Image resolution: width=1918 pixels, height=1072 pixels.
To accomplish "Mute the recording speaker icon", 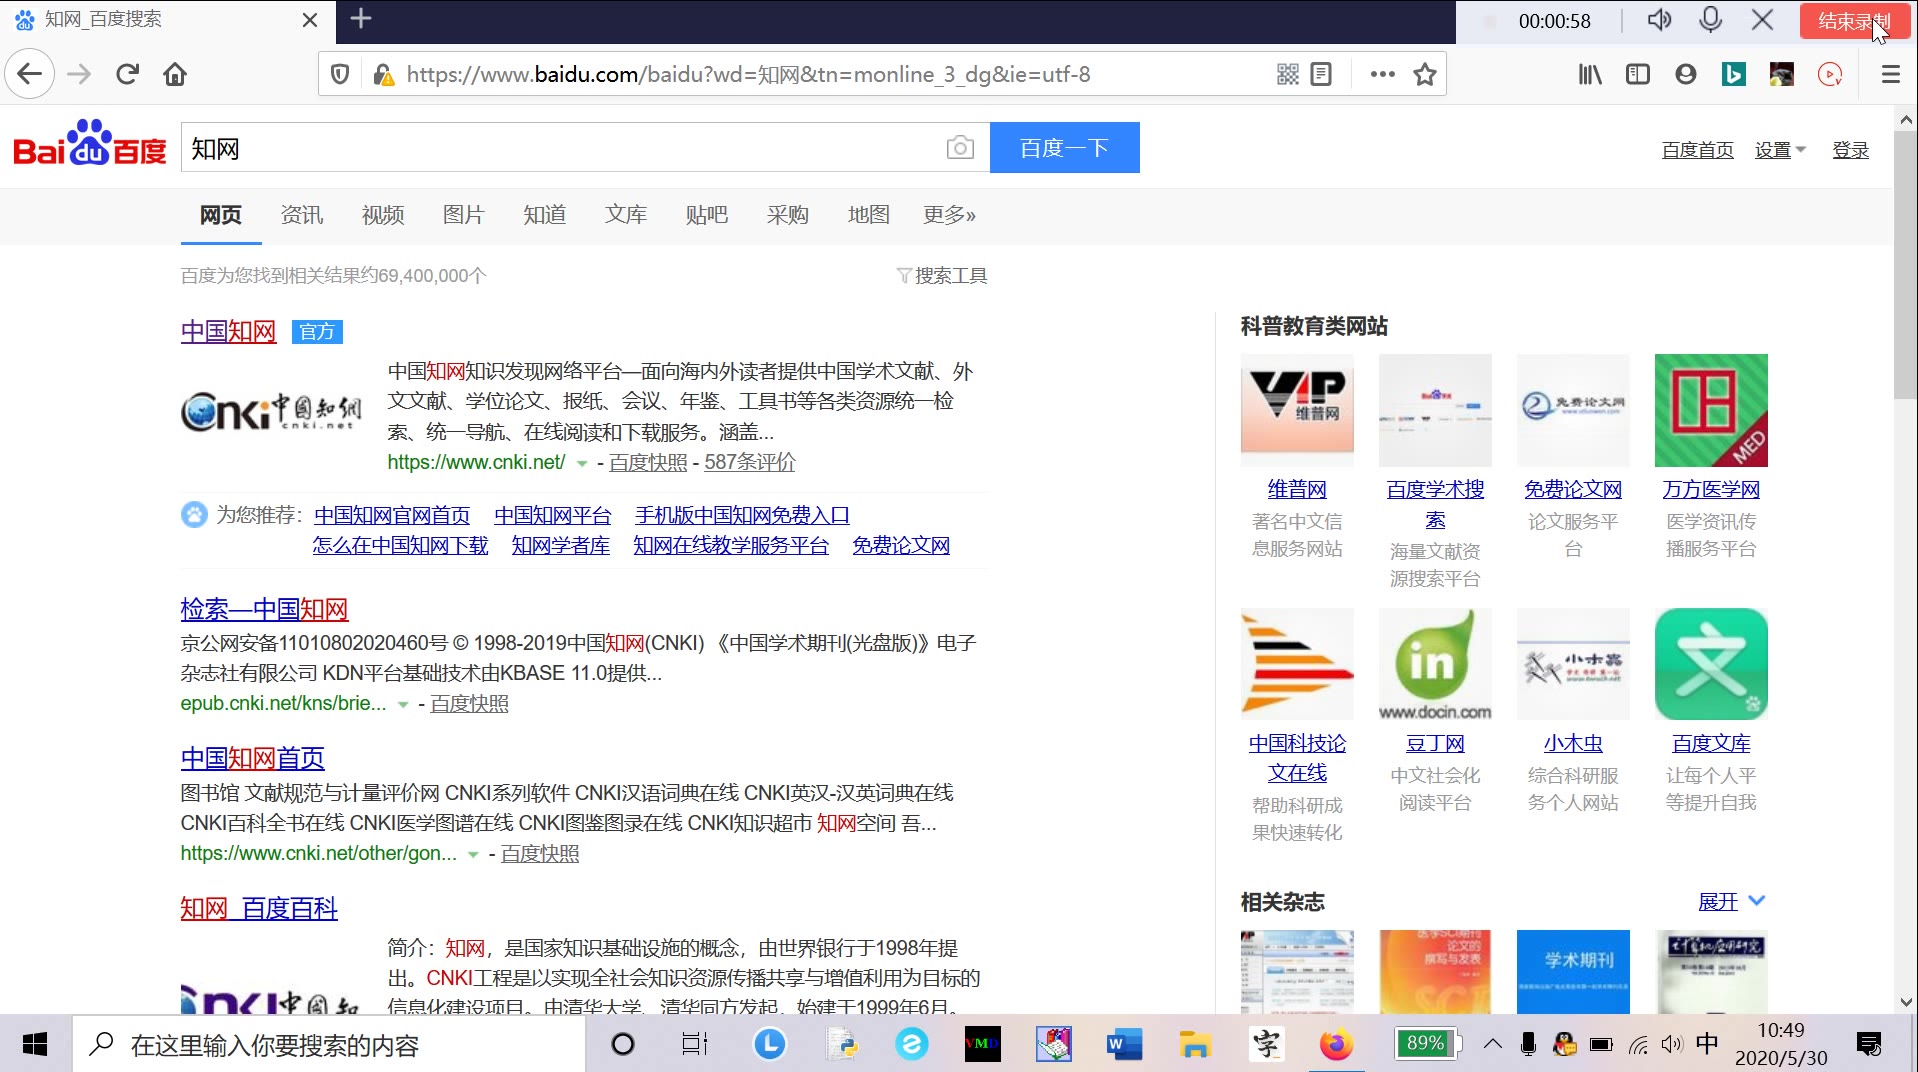I will pyautogui.click(x=1659, y=20).
